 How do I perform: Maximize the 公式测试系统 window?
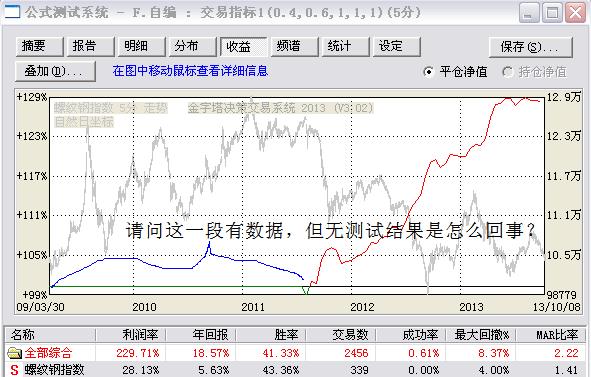click(x=552, y=12)
